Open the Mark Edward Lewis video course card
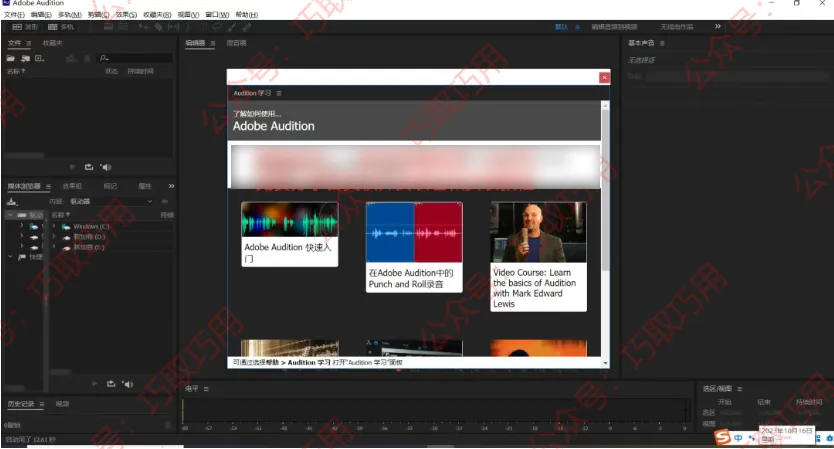The height and width of the screenshot is (449, 834). click(x=538, y=256)
